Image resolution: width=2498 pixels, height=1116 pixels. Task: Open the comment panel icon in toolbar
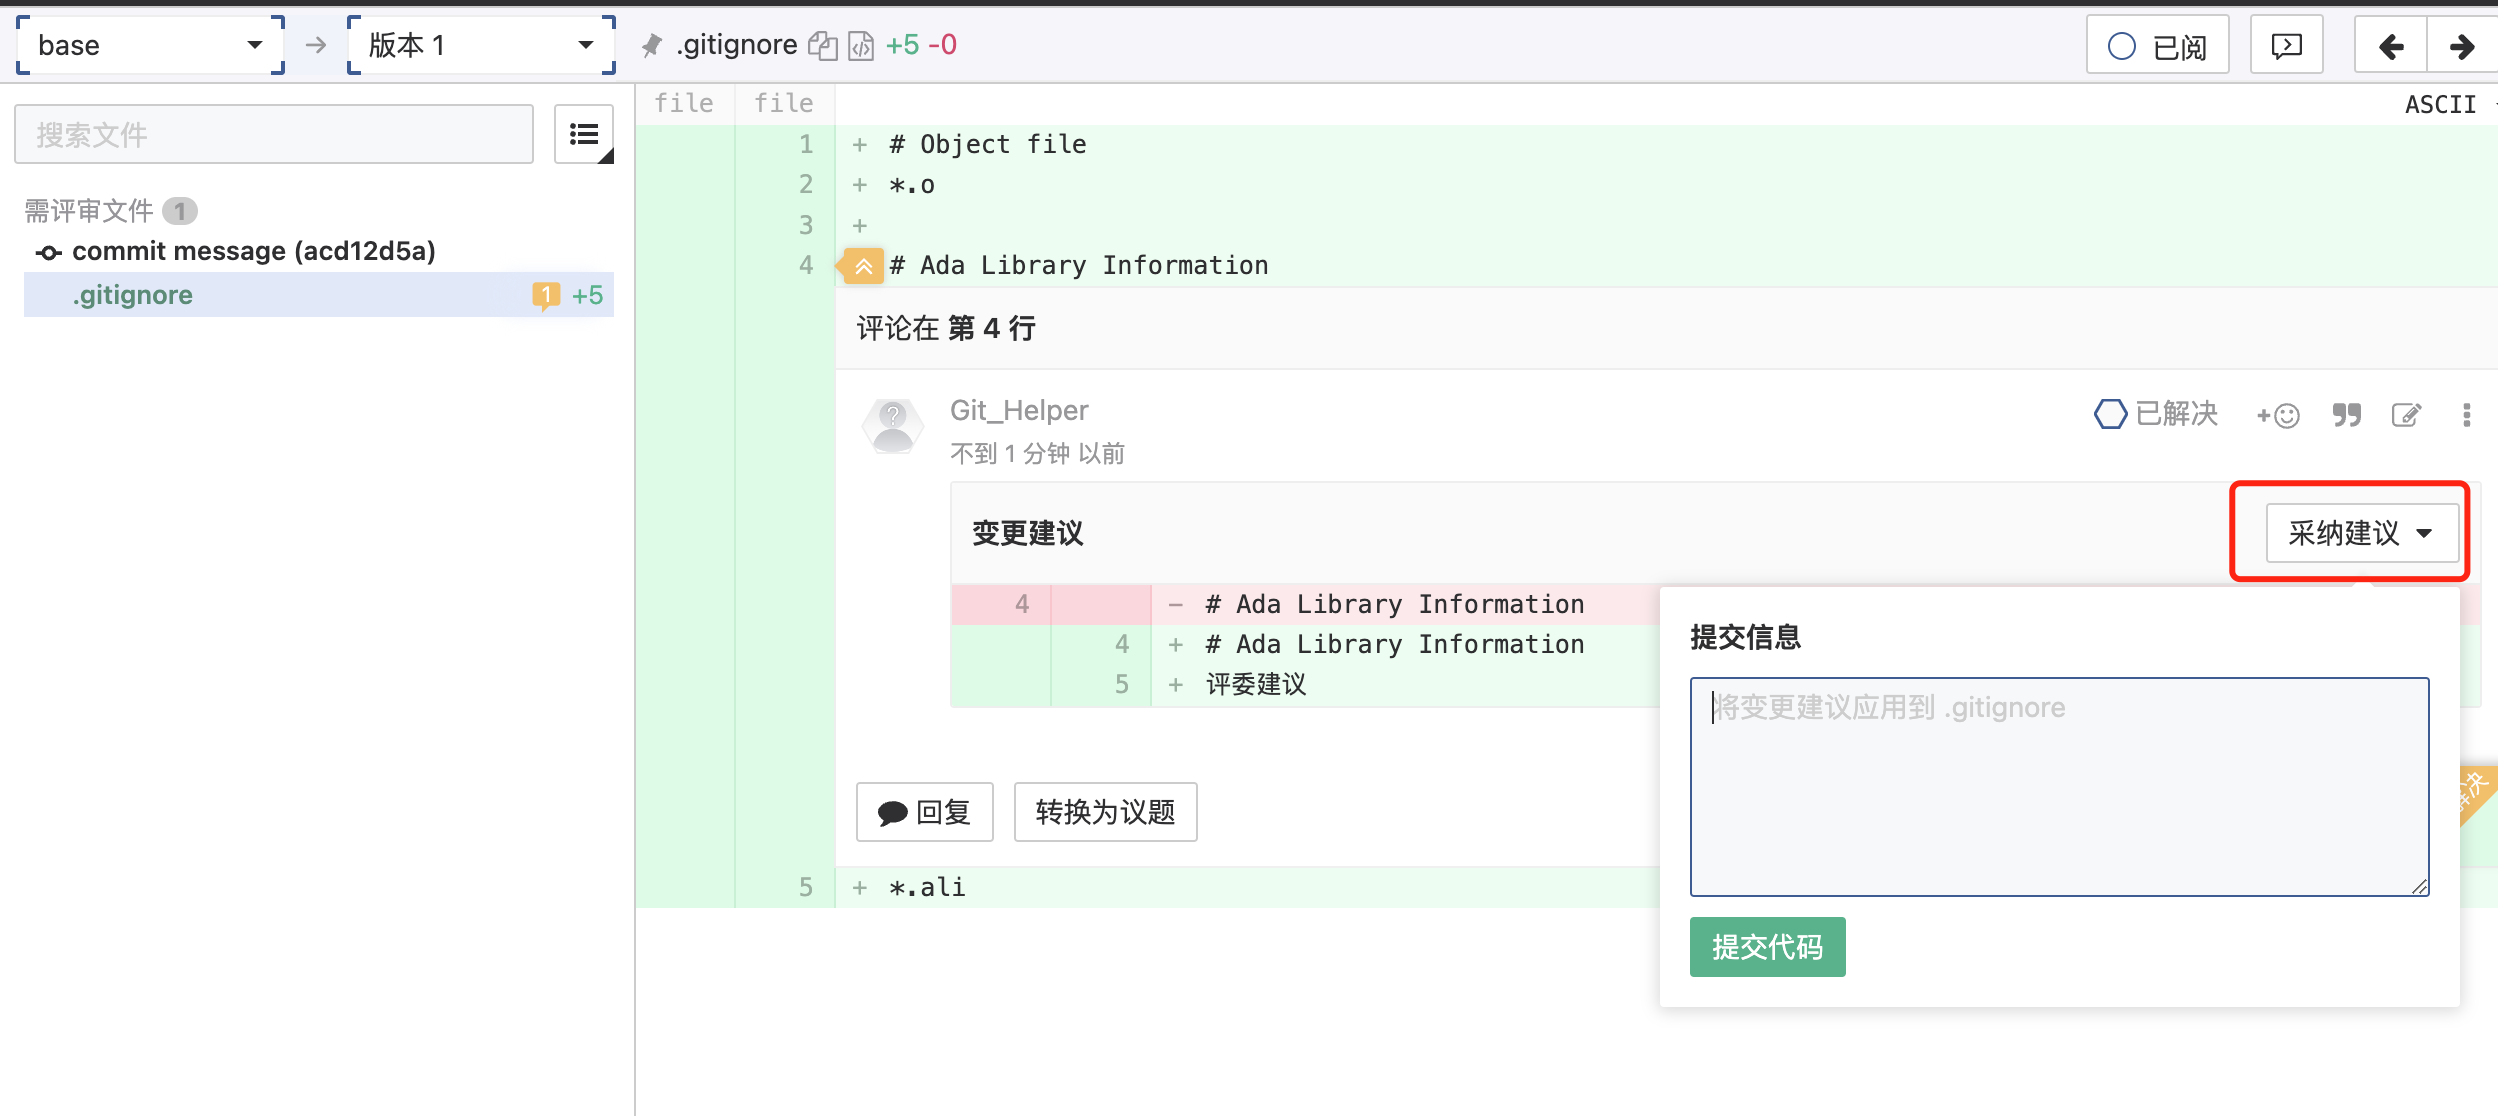pyautogui.click(x=2286, y=46)
